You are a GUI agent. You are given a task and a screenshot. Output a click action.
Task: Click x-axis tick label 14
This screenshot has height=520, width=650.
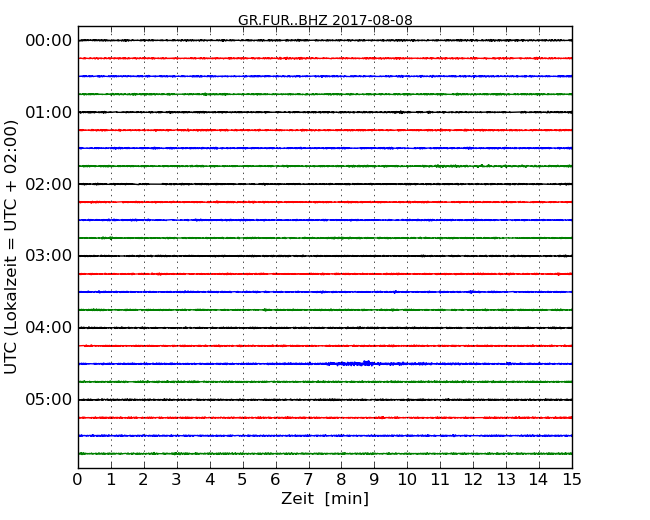coord(538,480)
